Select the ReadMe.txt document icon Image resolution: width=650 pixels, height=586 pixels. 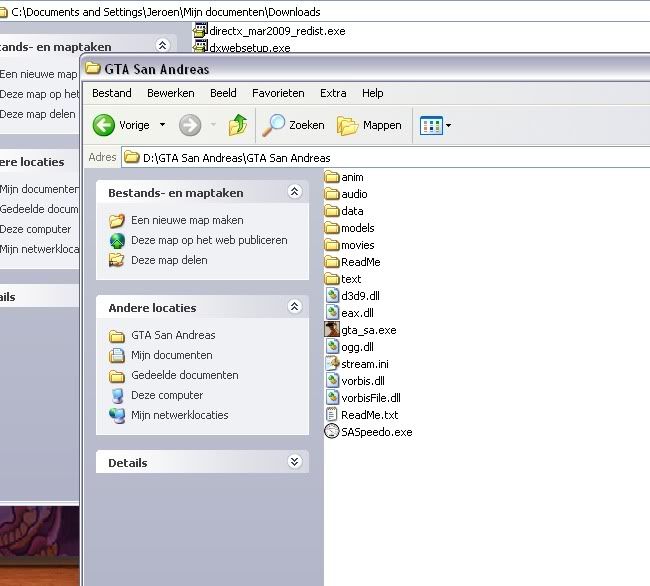331,414
